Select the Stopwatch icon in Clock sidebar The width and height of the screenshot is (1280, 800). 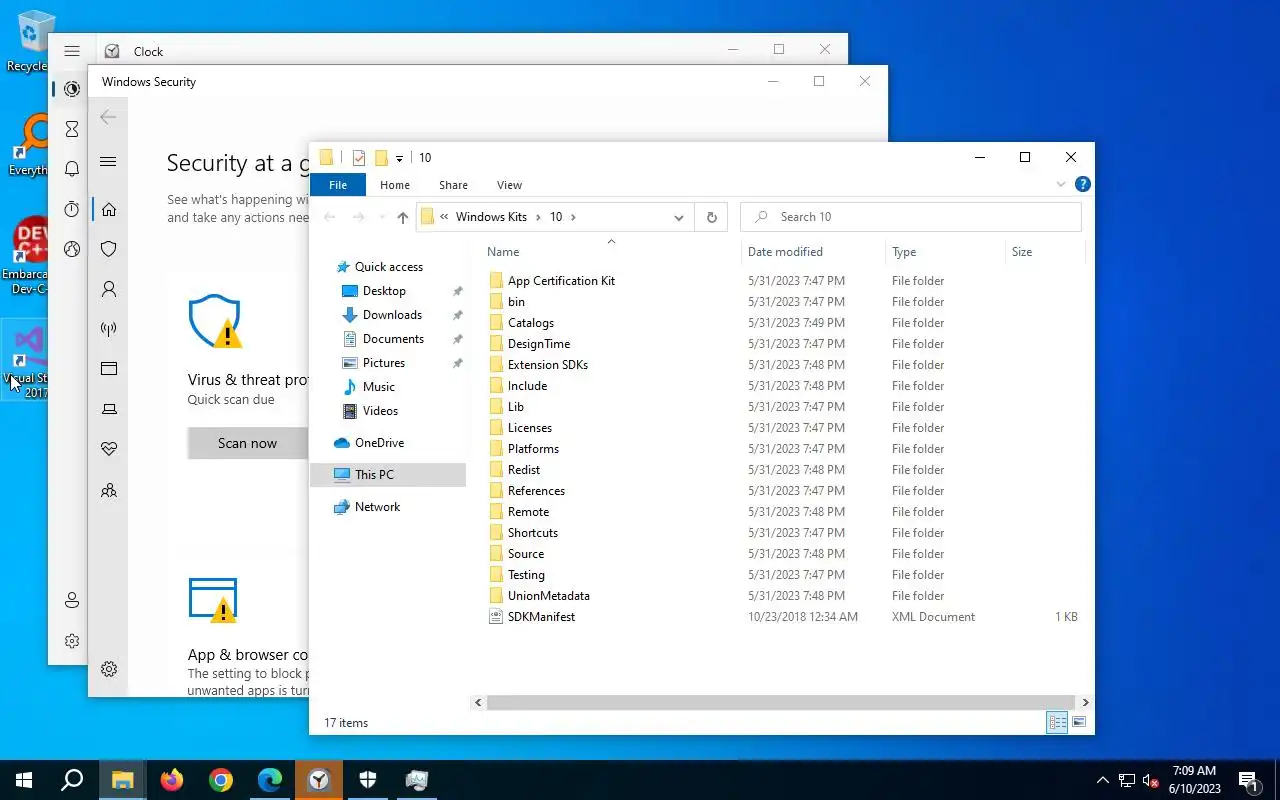72,209
